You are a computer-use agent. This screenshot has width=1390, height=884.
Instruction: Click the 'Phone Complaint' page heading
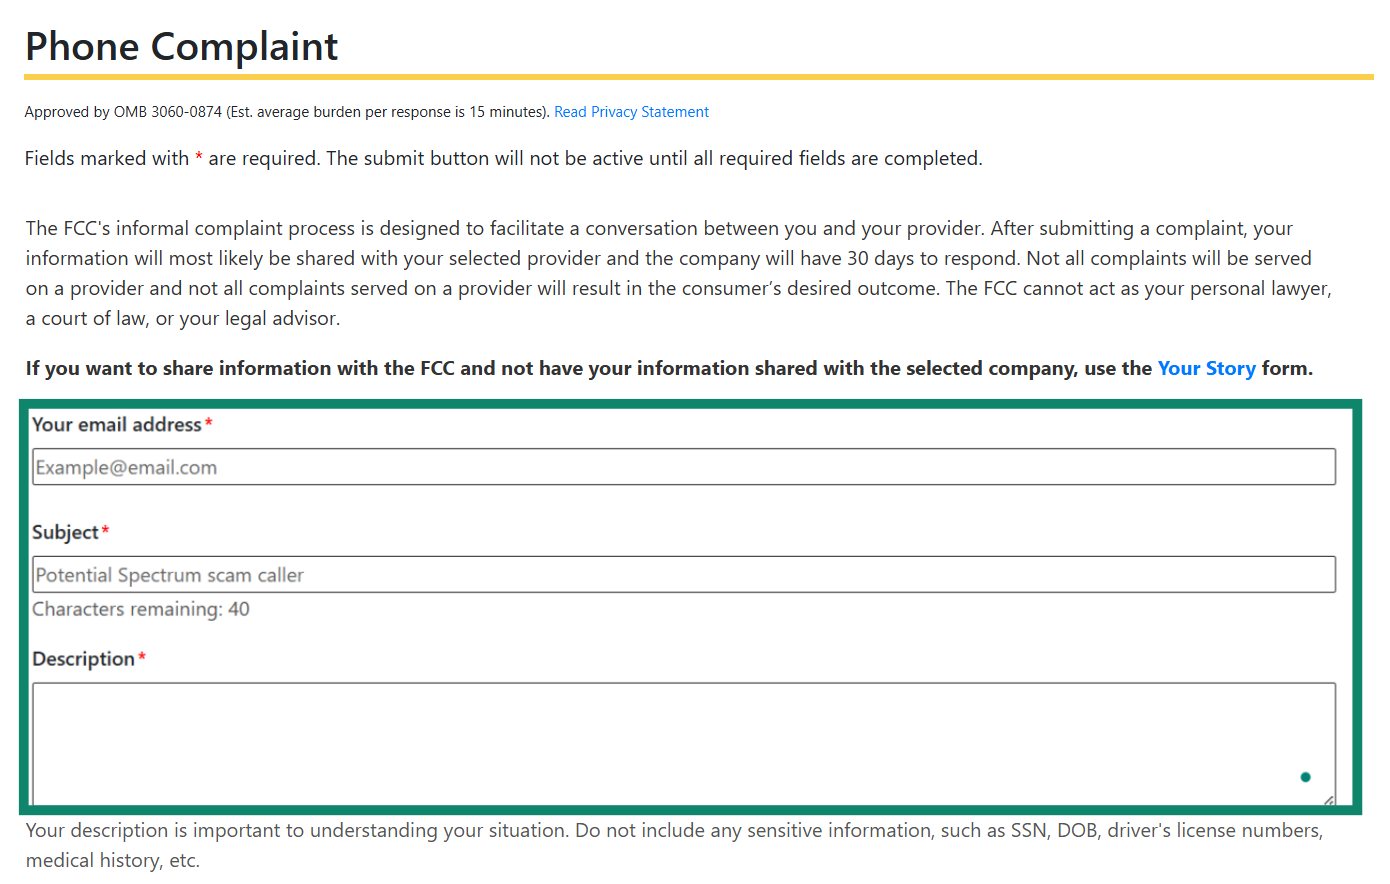[x=181, y=47]
